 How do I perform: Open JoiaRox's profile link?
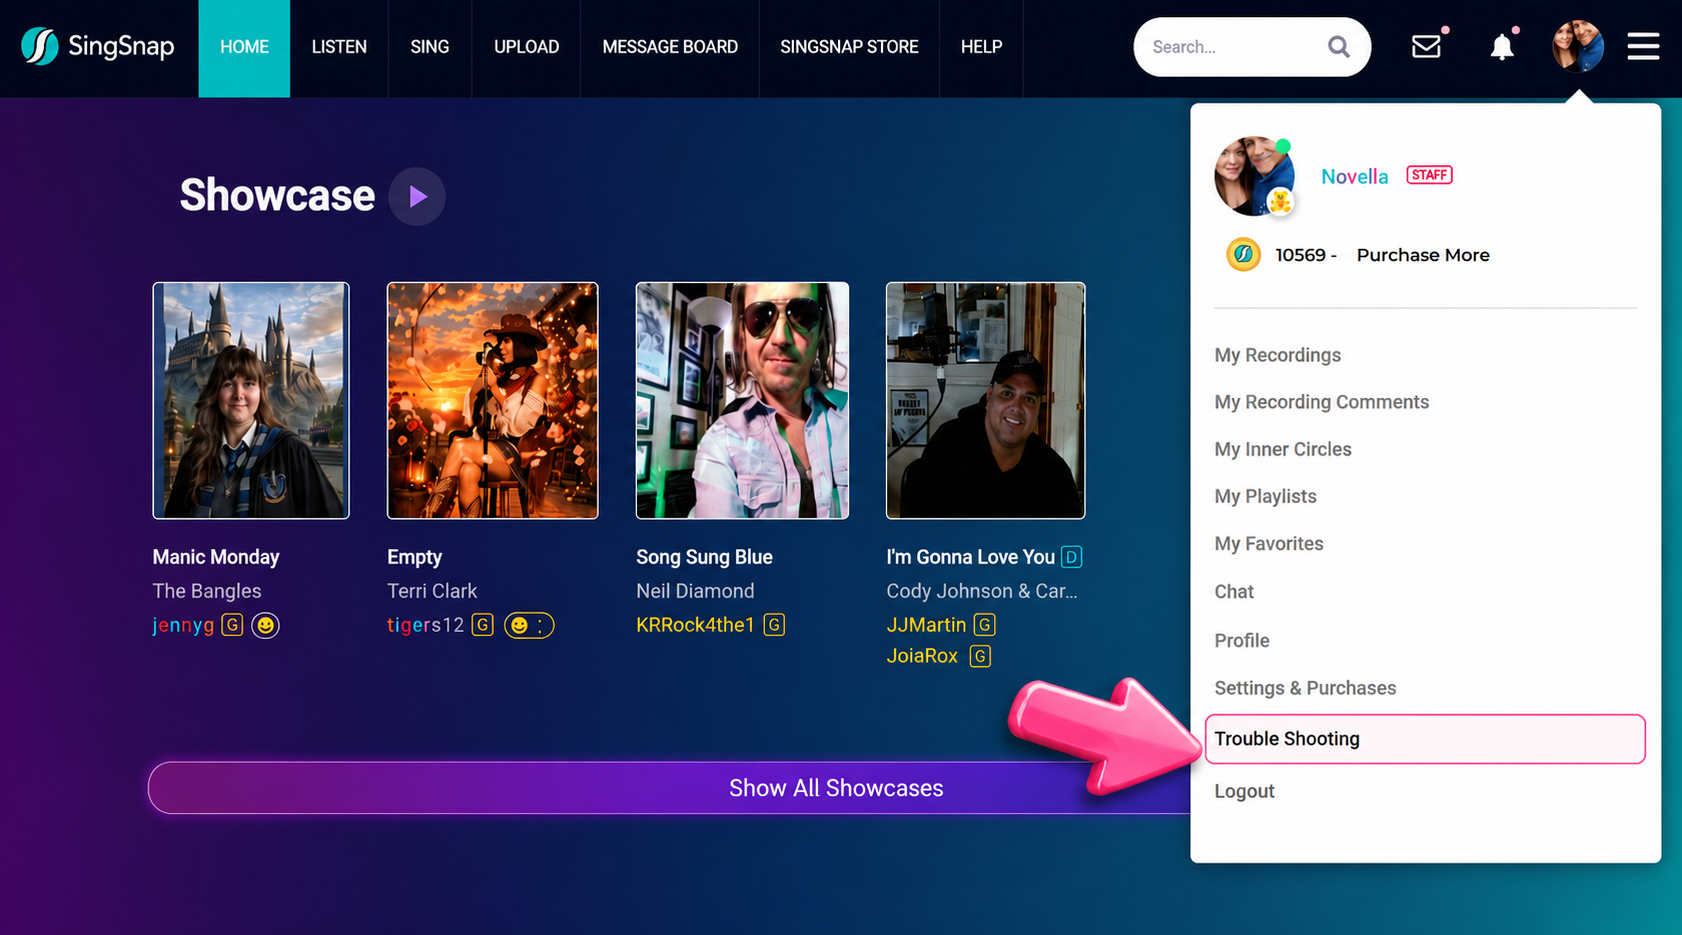click(922, 656)
